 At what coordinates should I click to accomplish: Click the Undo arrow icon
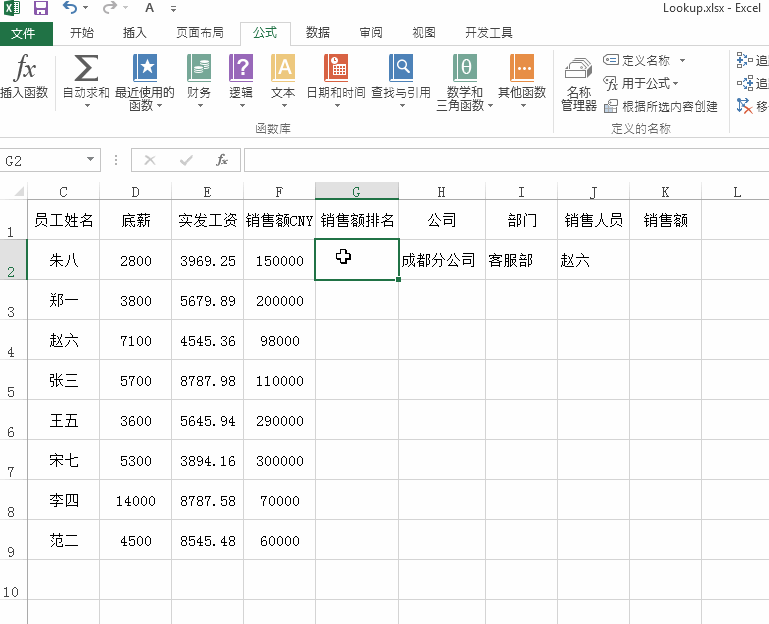[70, 8]
